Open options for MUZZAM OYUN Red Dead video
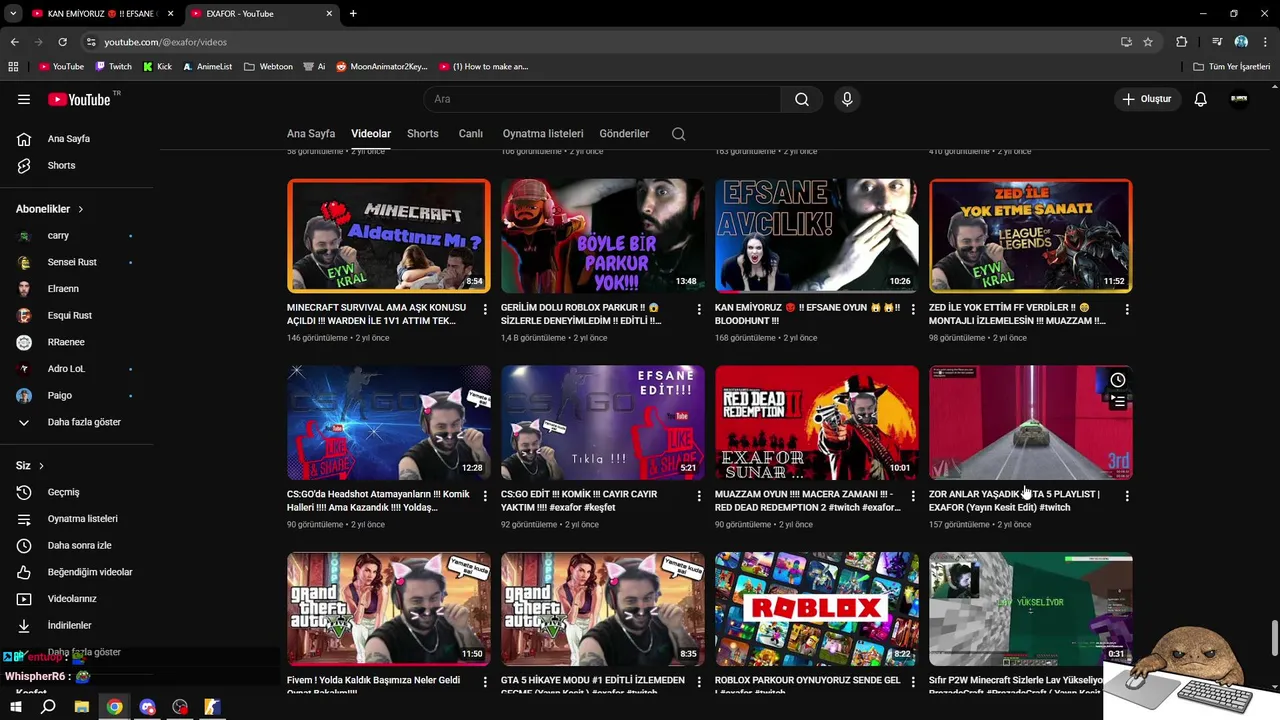 coord(913,496)
